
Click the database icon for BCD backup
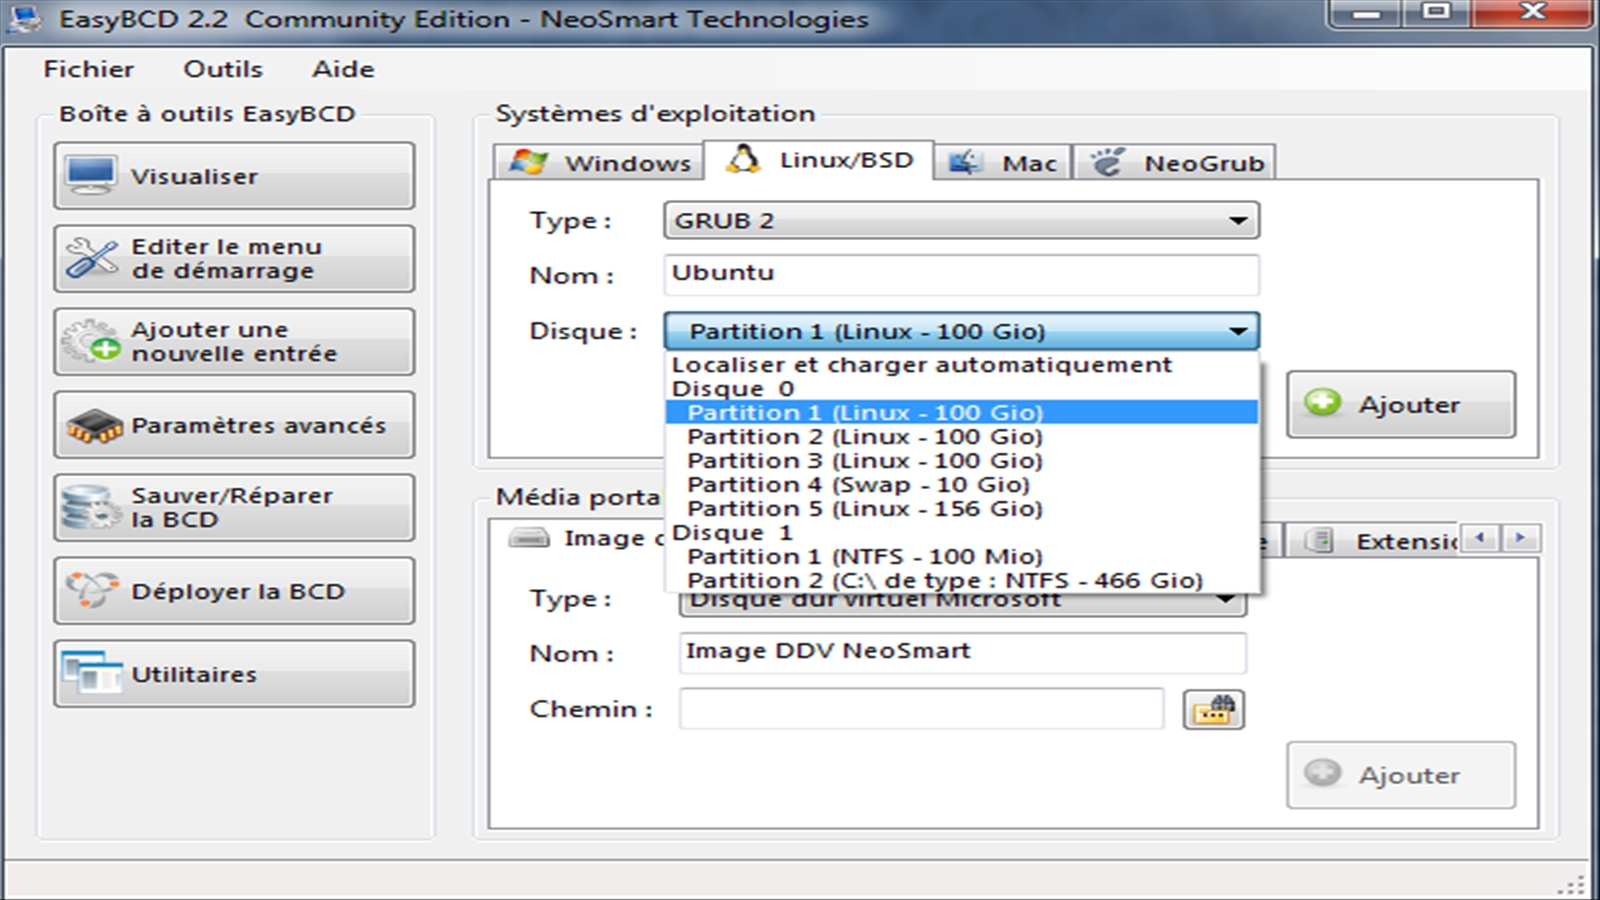[x=90, y=507]
